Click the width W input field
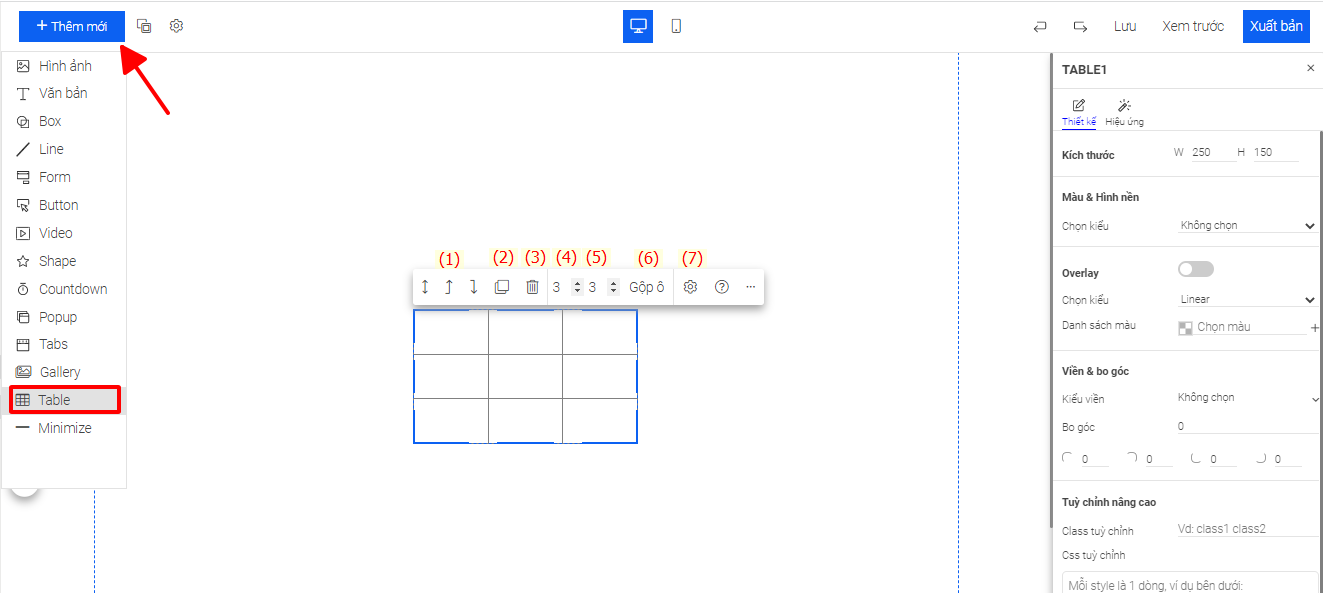 [1212, 153]
